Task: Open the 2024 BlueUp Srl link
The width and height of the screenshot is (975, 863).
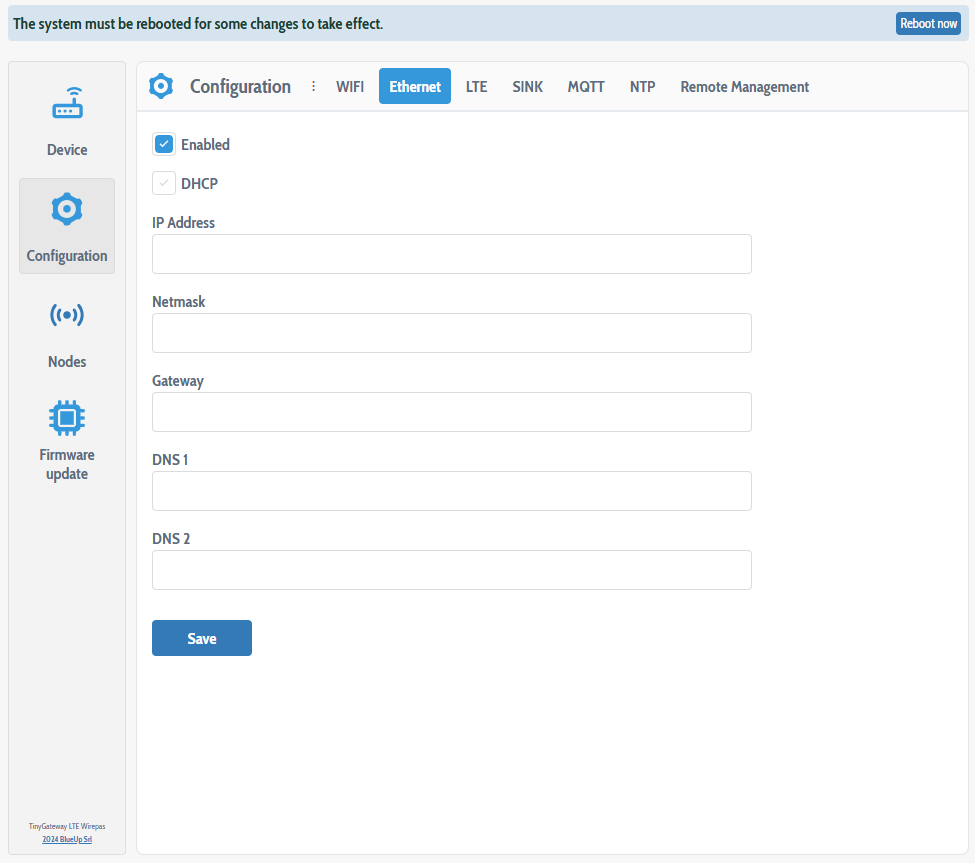Action: click(67, 839)
